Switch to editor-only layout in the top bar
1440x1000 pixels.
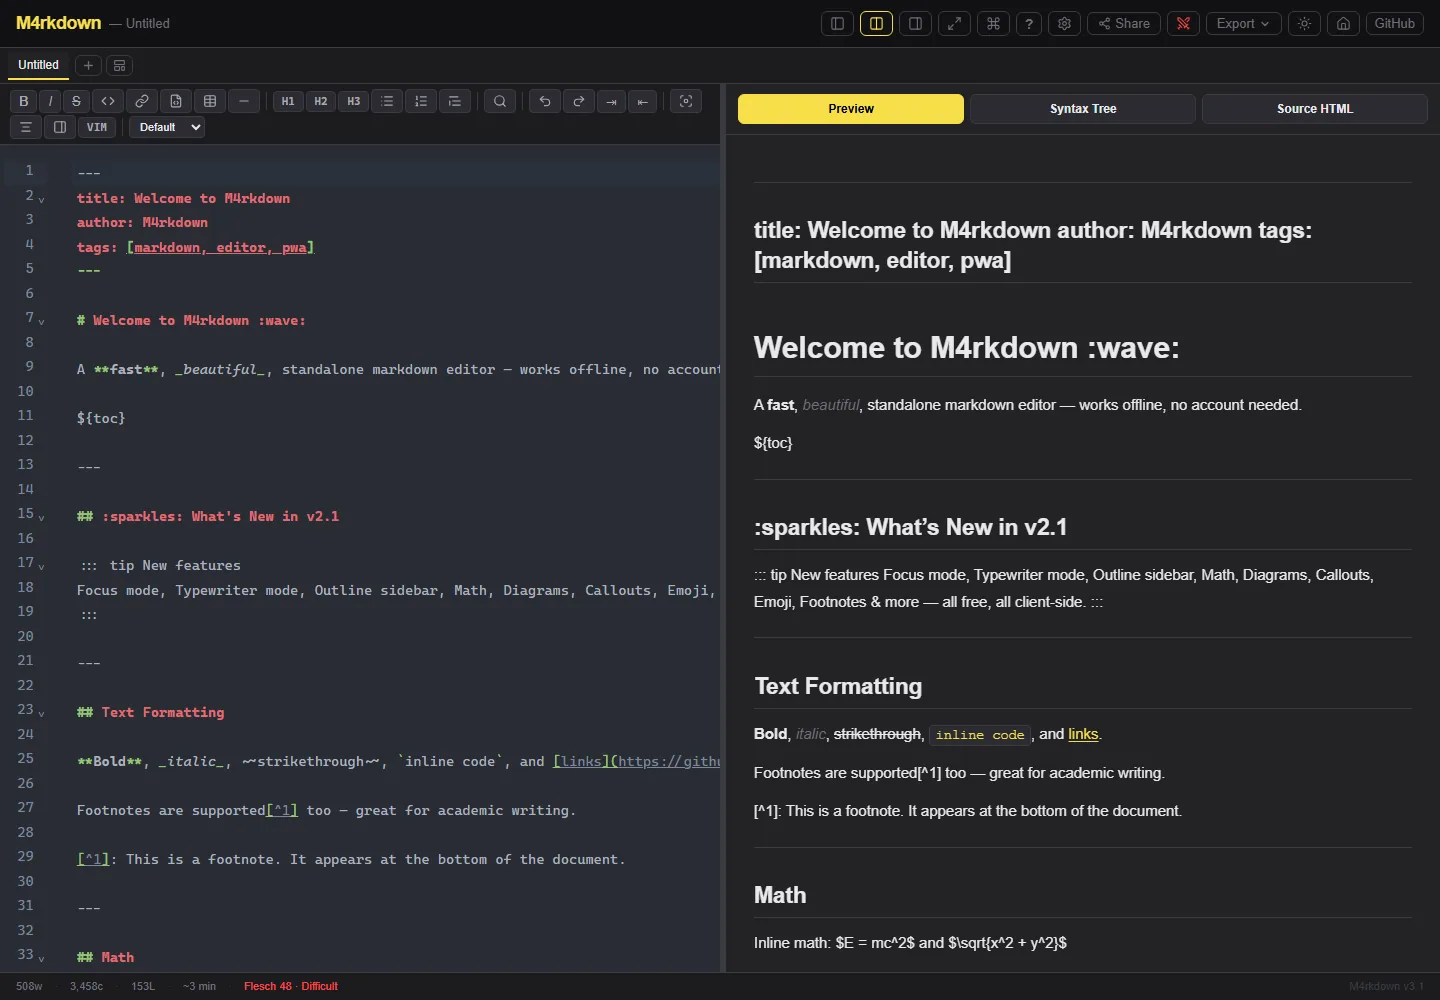pos(838,23)
